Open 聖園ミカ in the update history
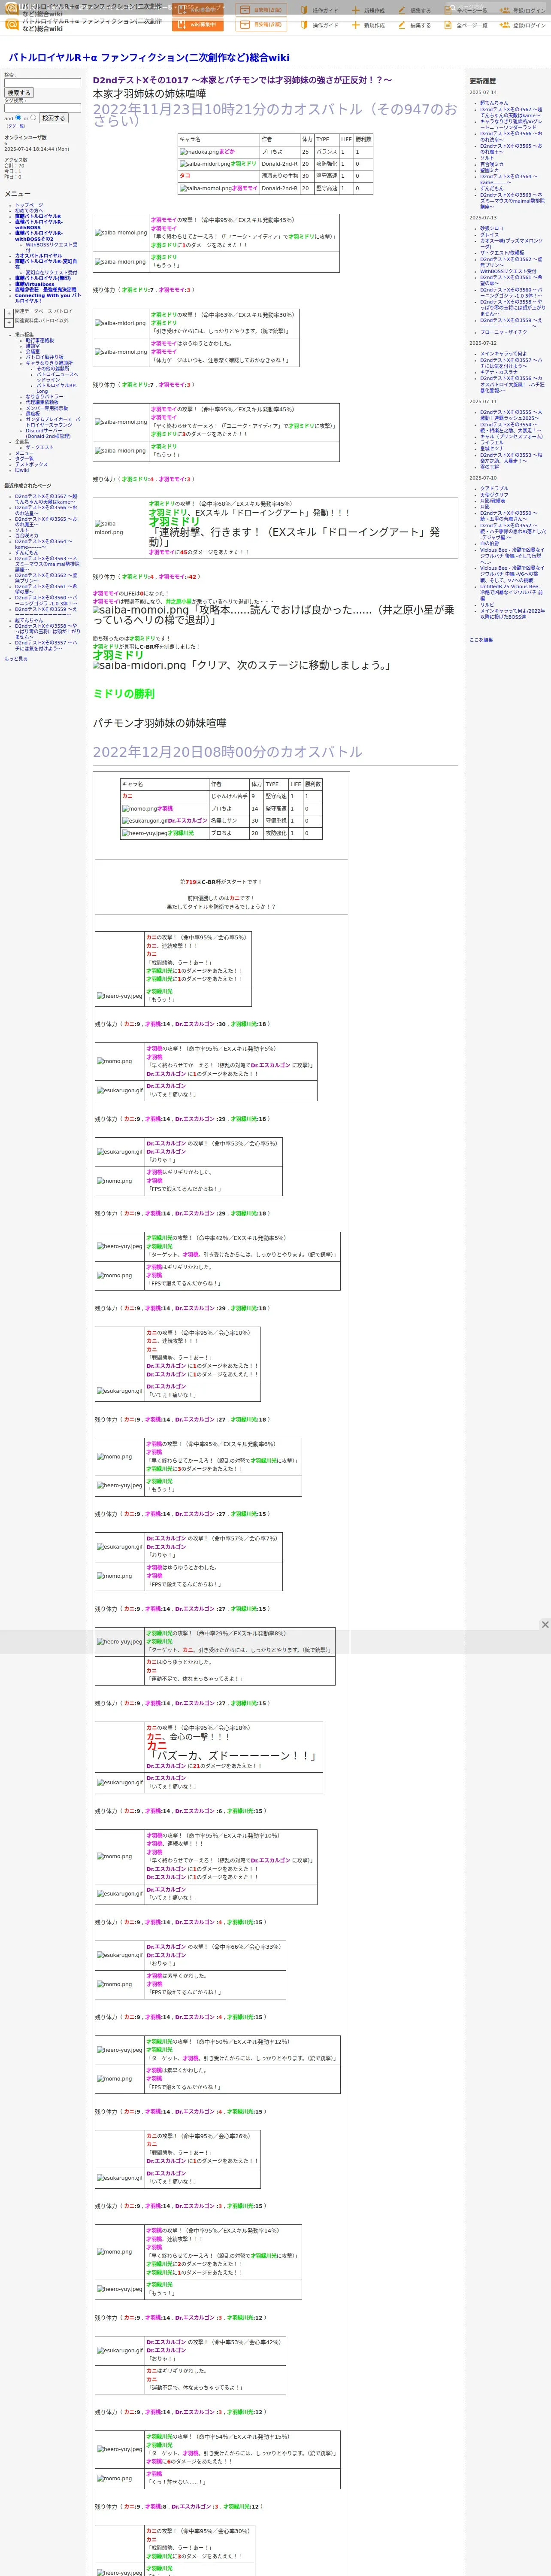Viewport: 551px width, 2576px height. tap(490, 170)
